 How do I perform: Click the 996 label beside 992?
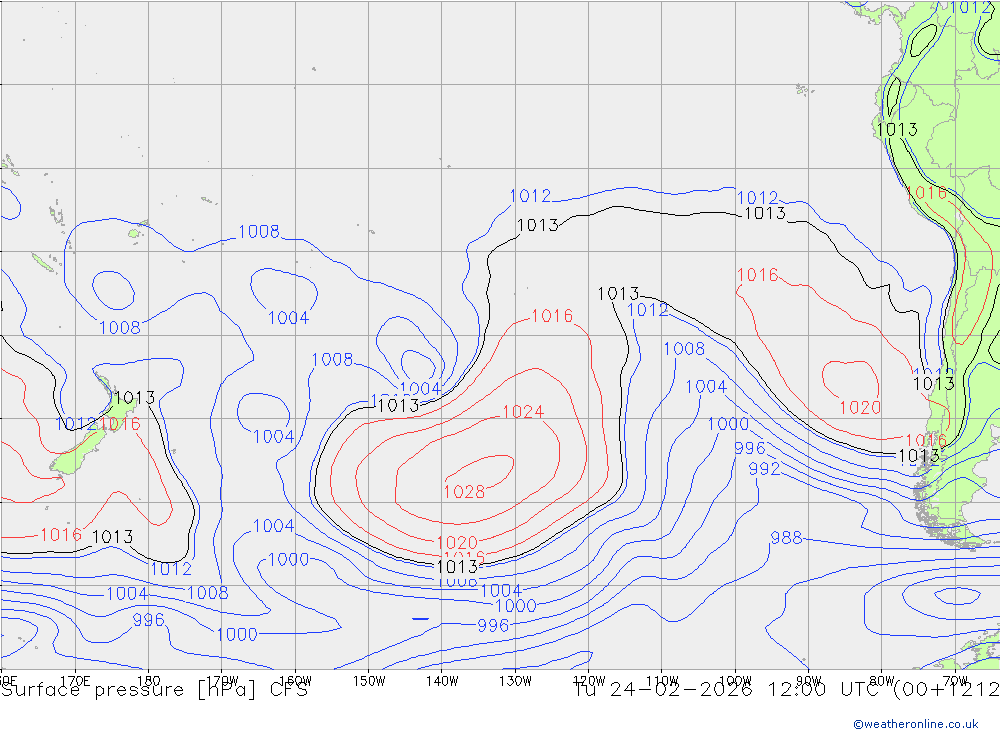point(749,449)
